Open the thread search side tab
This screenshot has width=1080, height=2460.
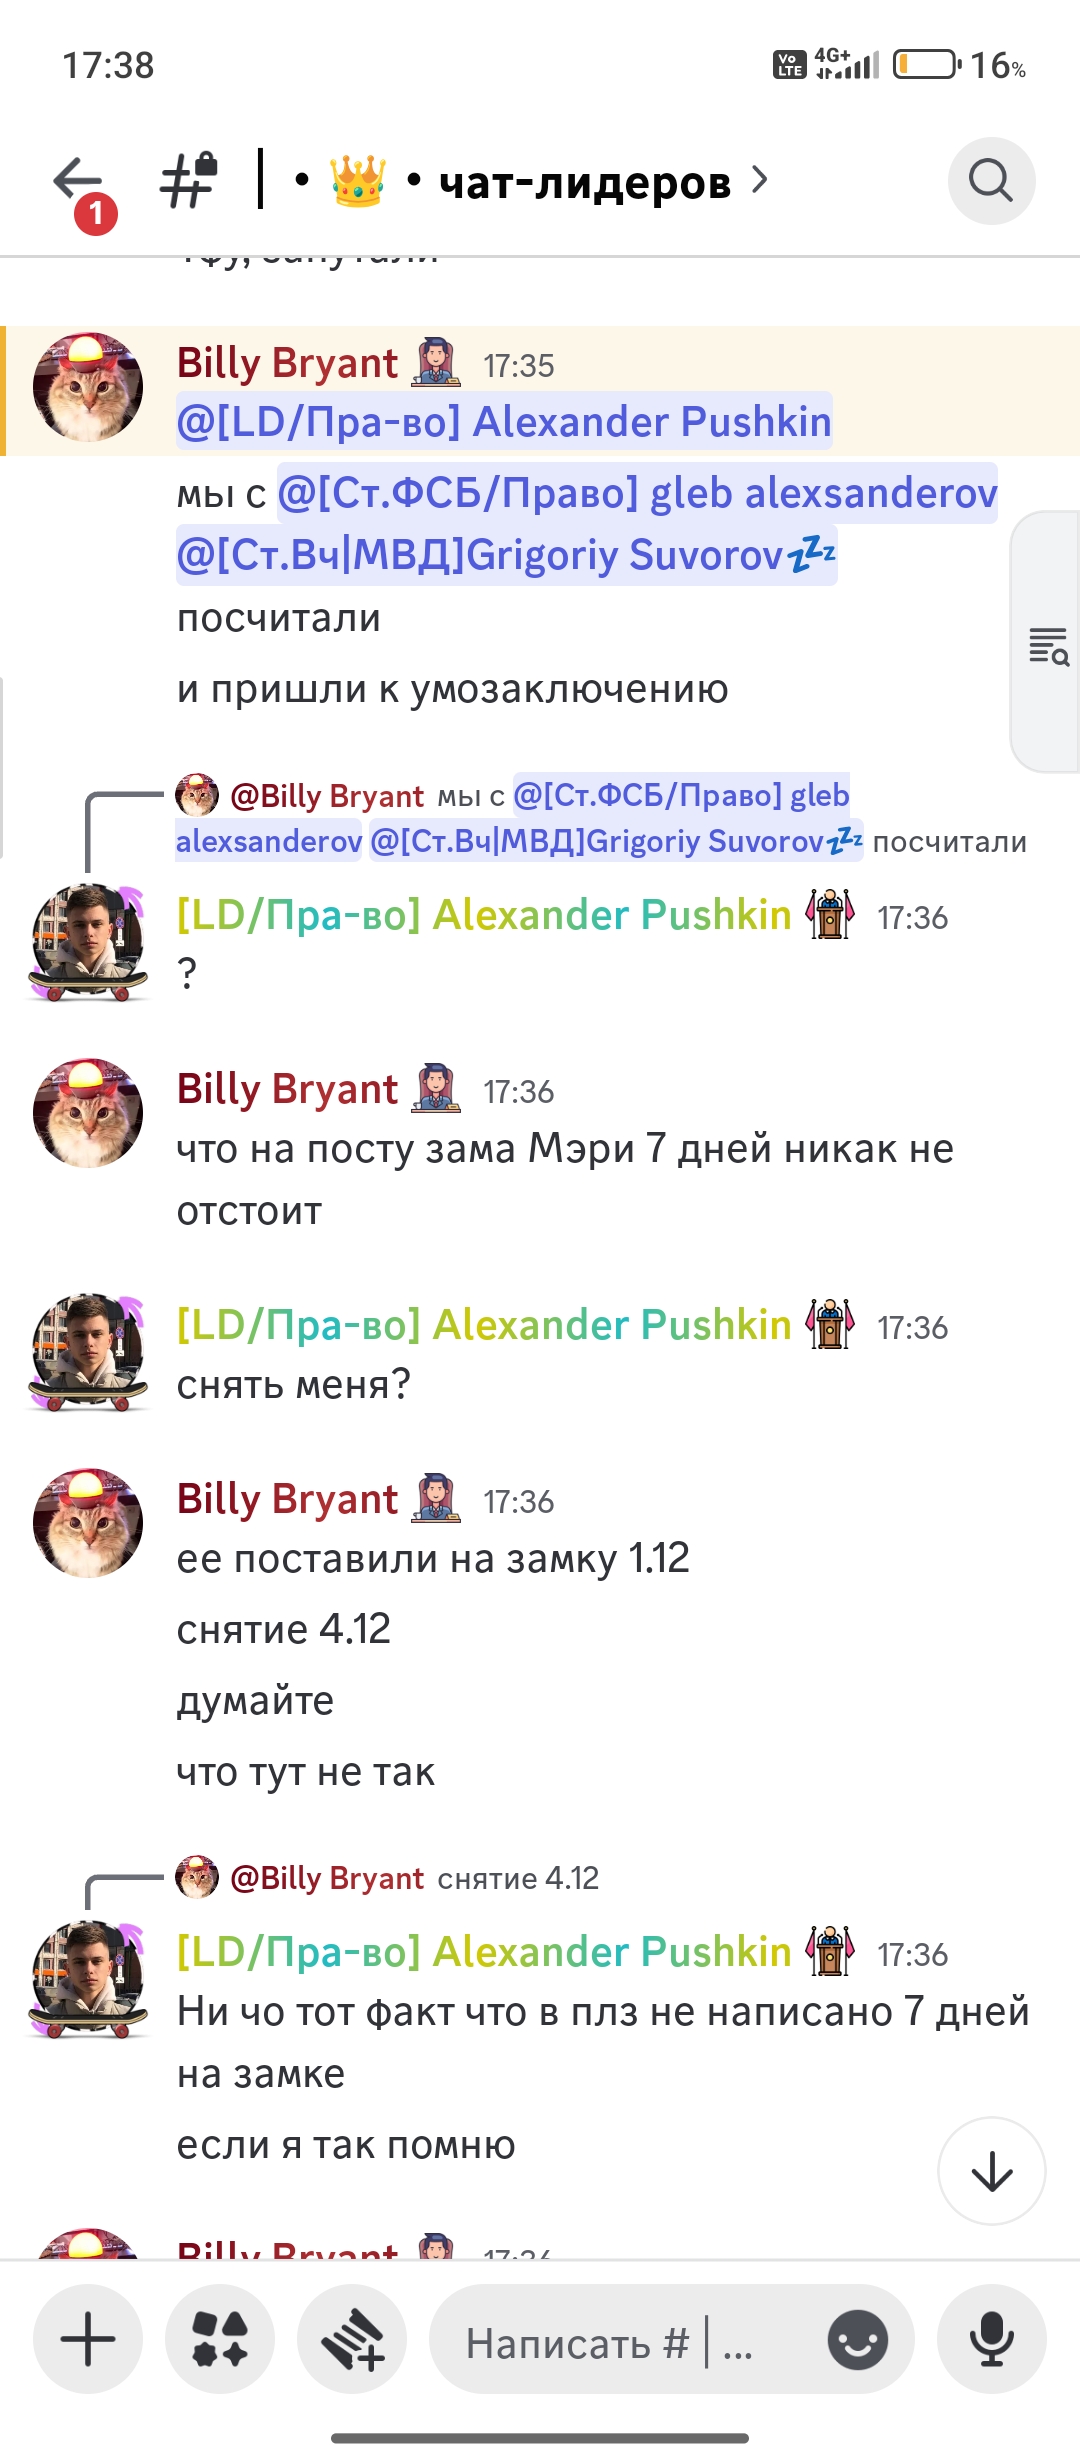[x=1047, y=643]
